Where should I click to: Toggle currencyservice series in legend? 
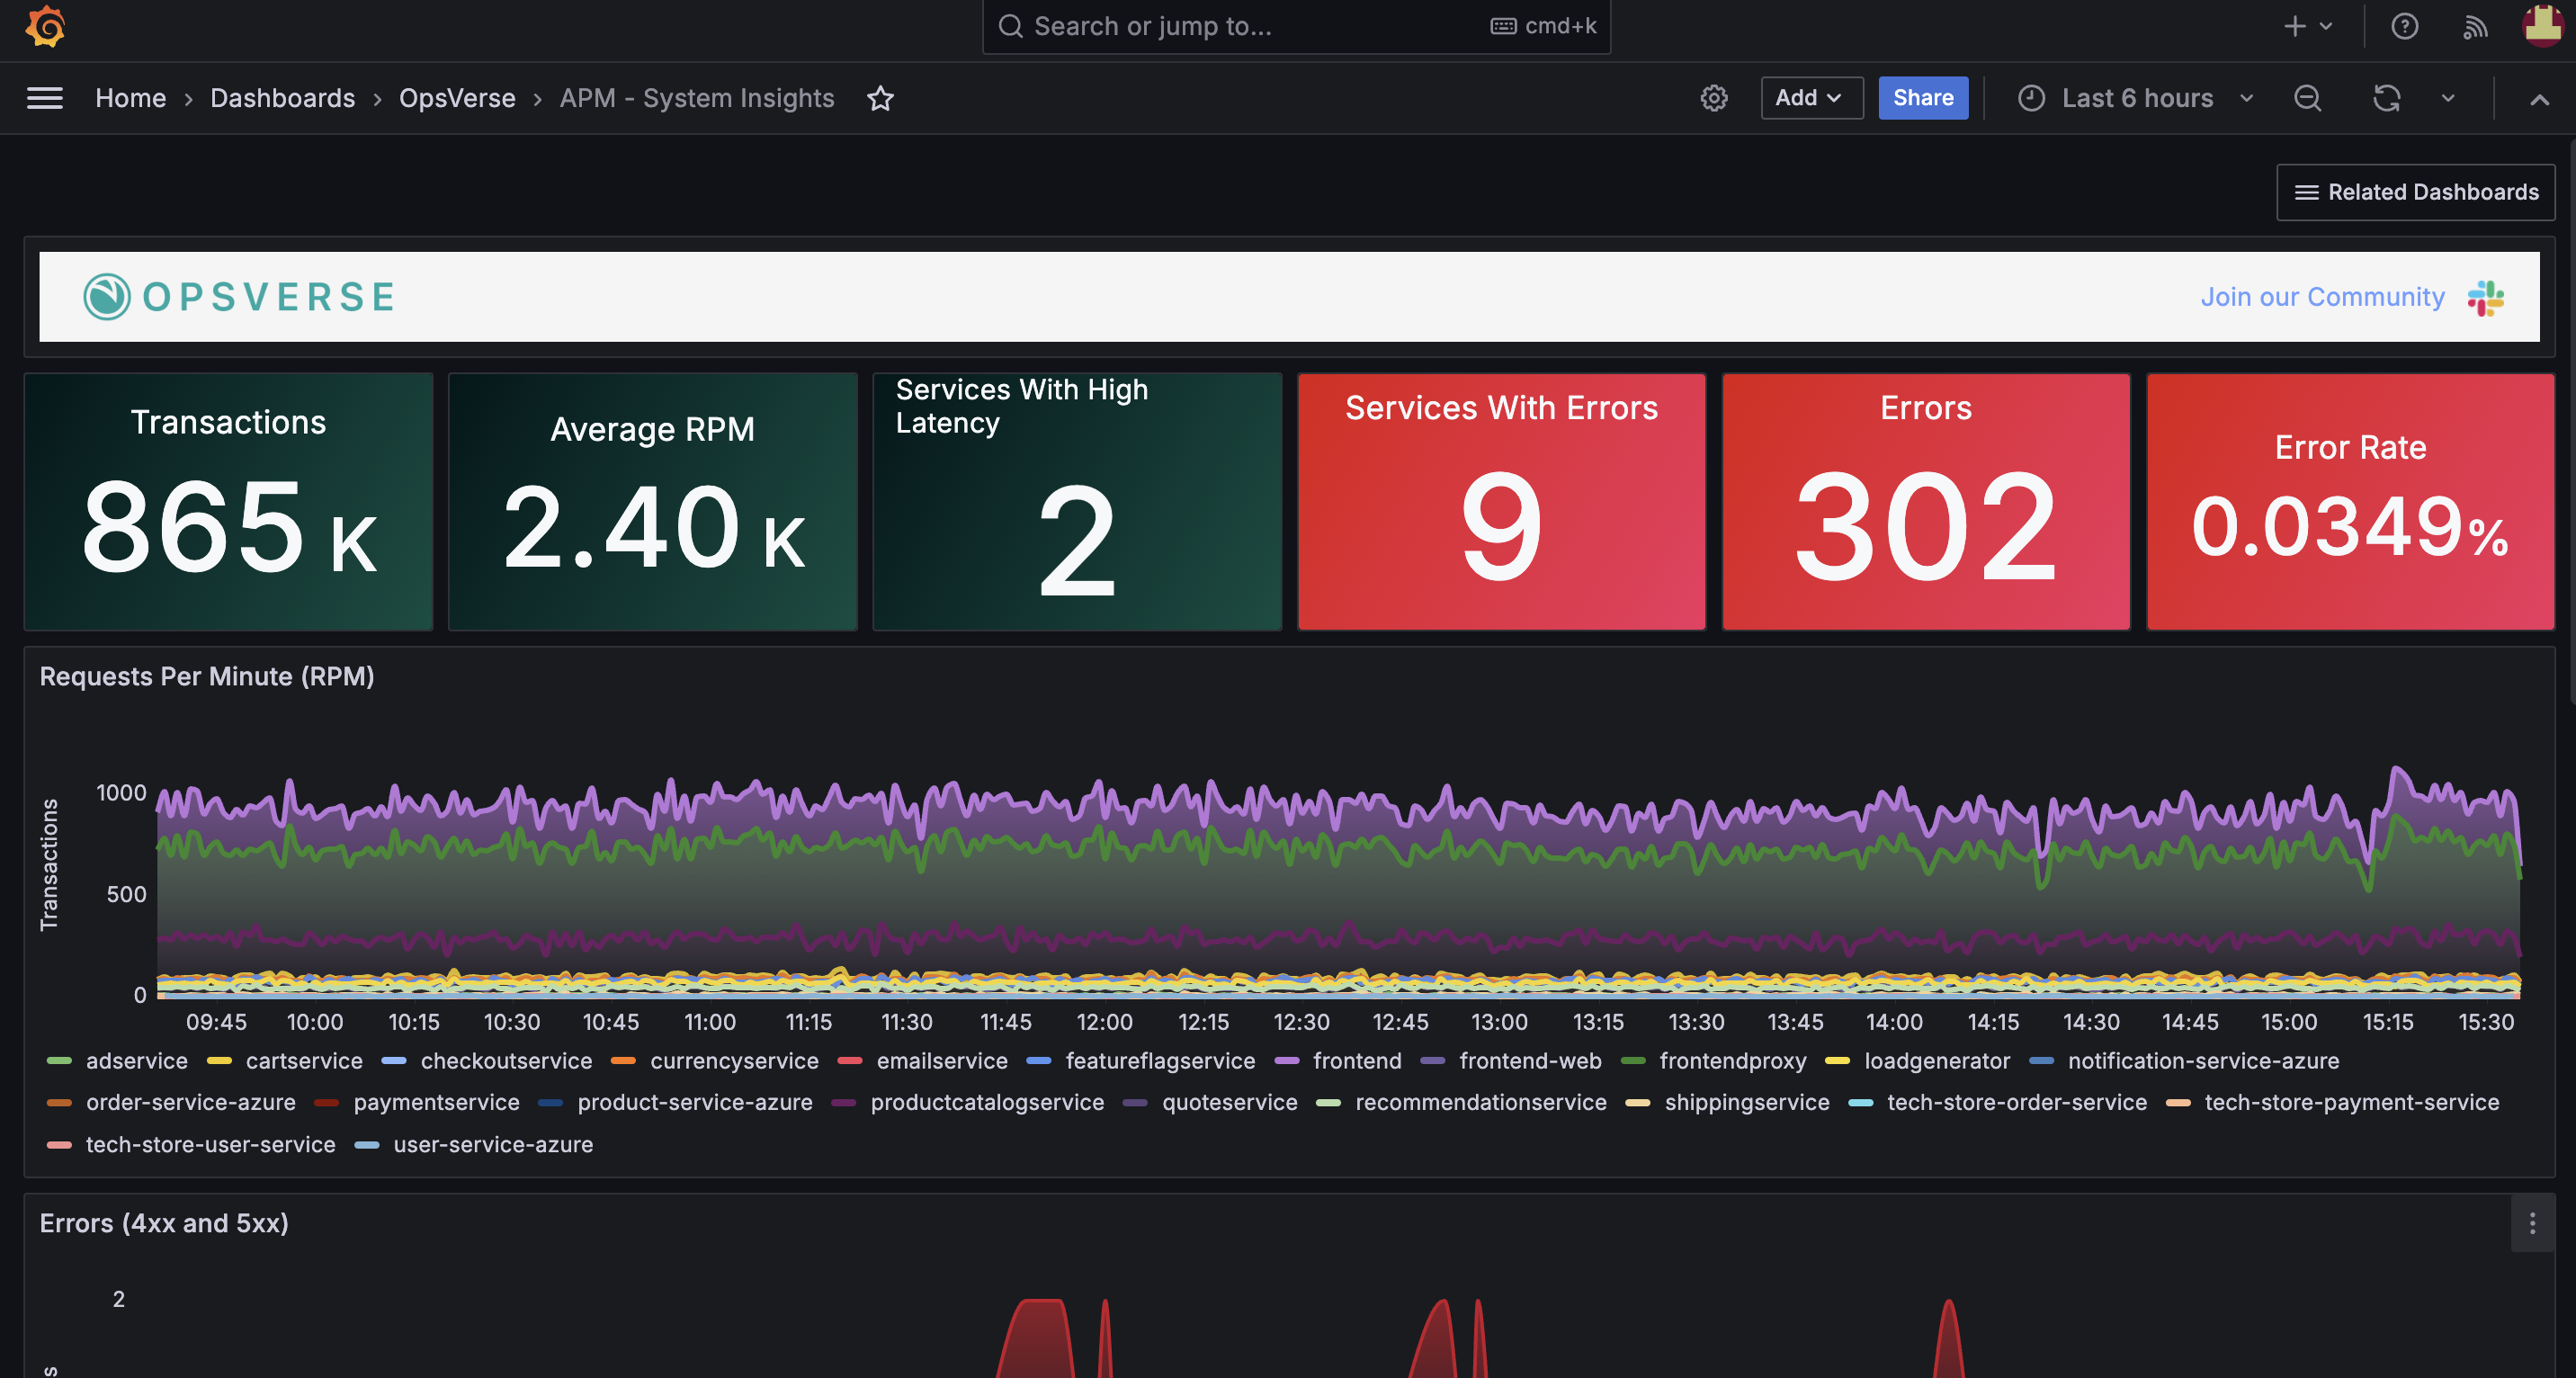734,1061
